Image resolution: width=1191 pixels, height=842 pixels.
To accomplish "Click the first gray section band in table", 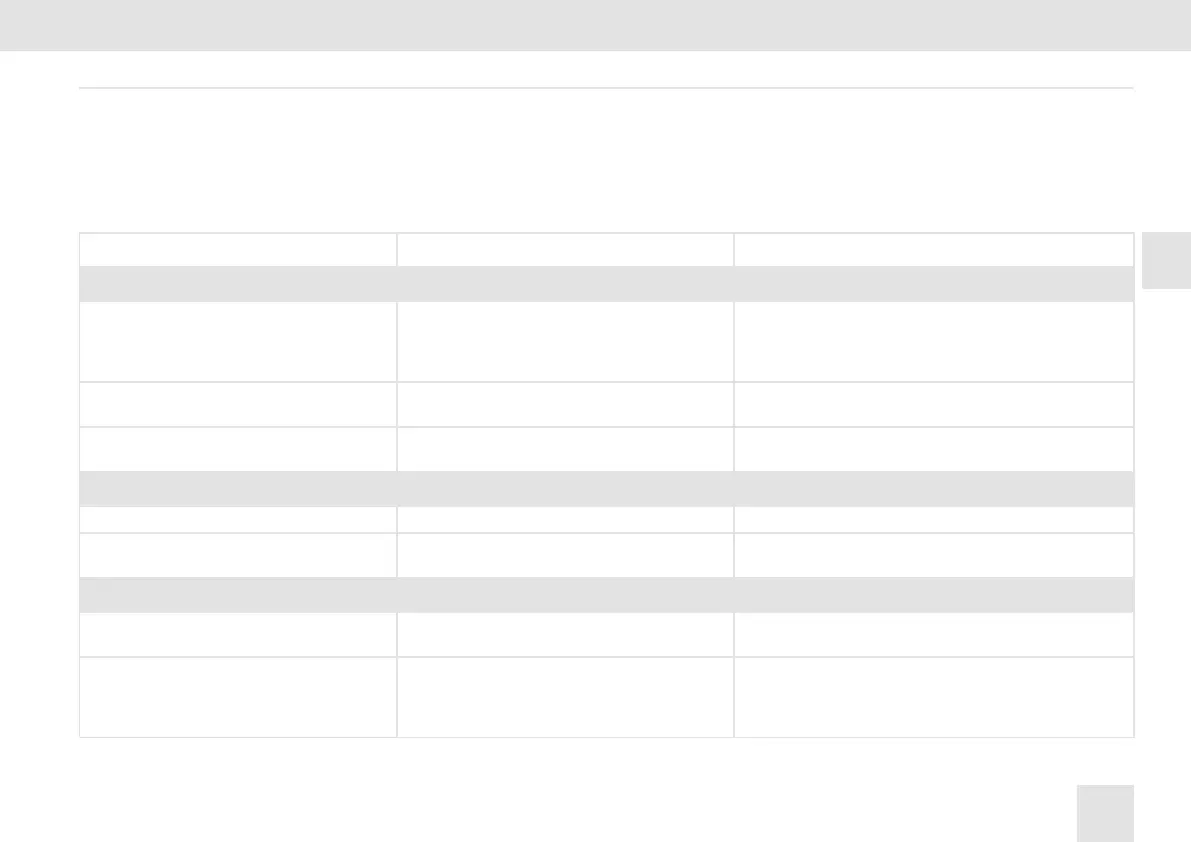I will [x=606, y=284].
